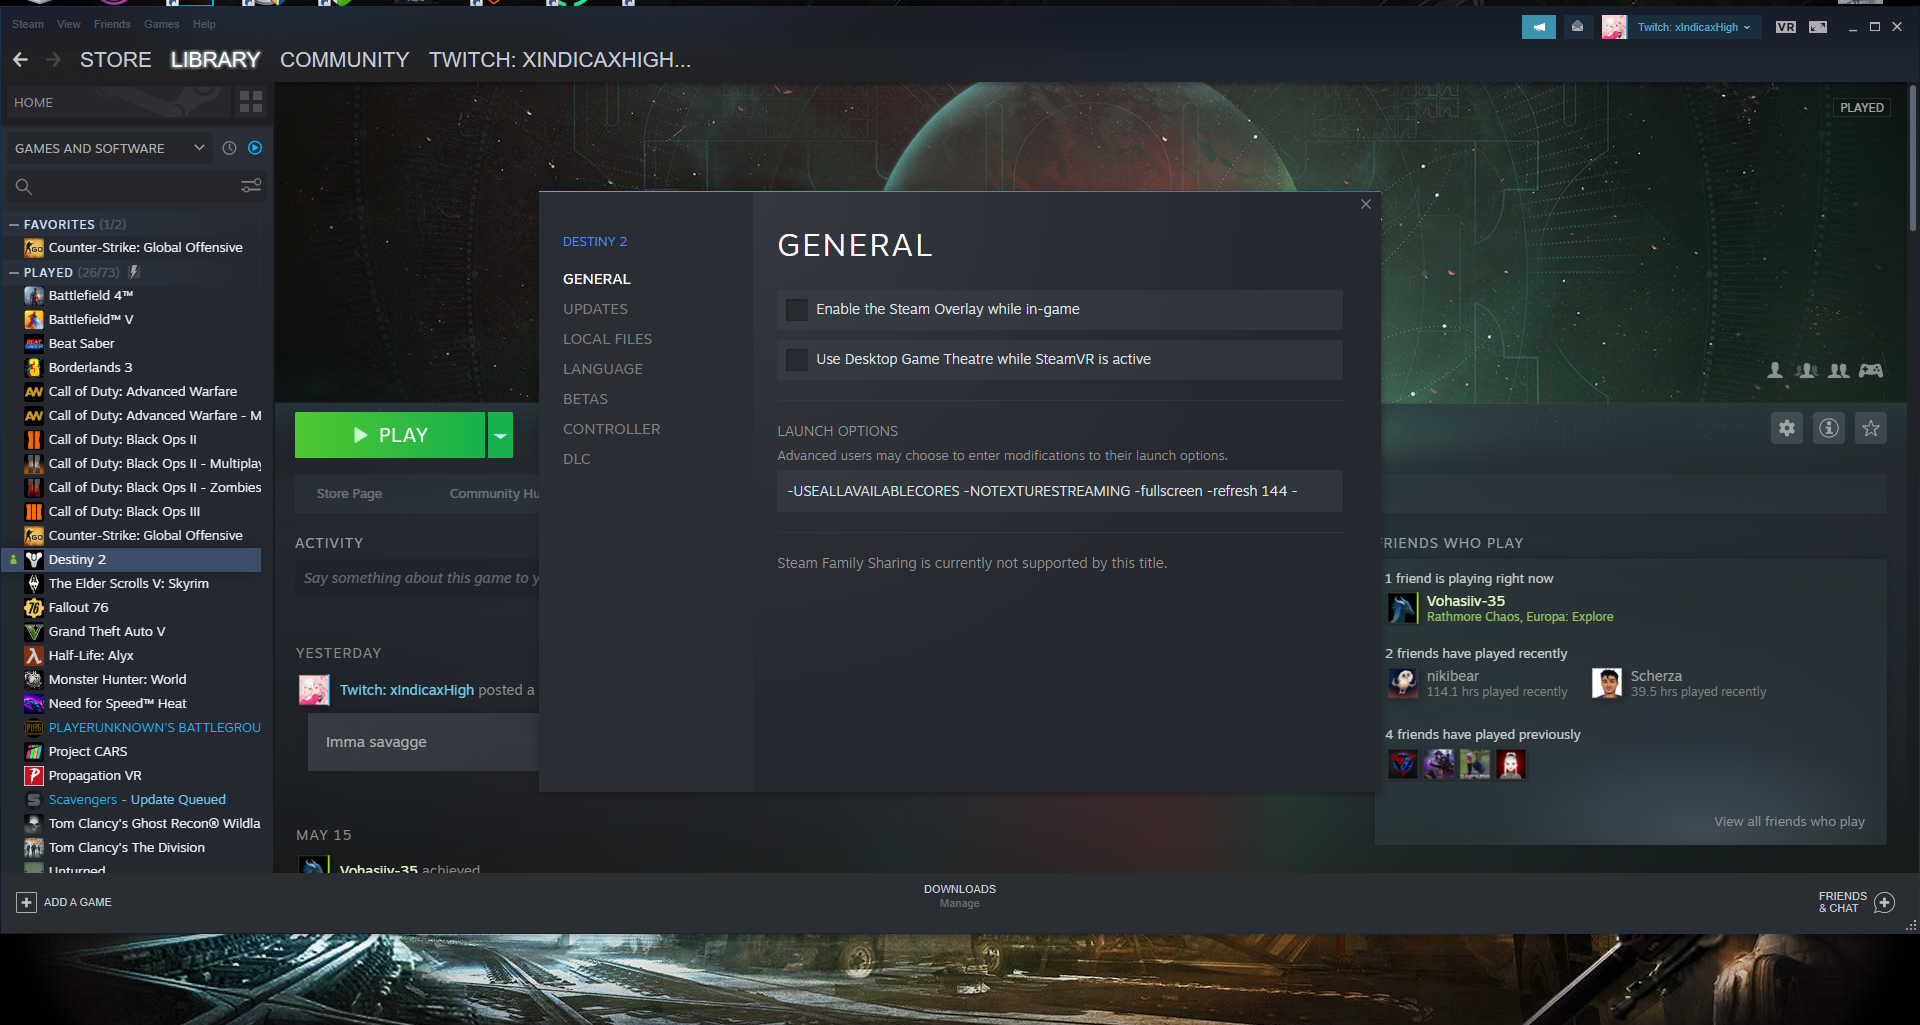Click the game info icon
Screen dimensions: 1920x1025
(1829, 429)
